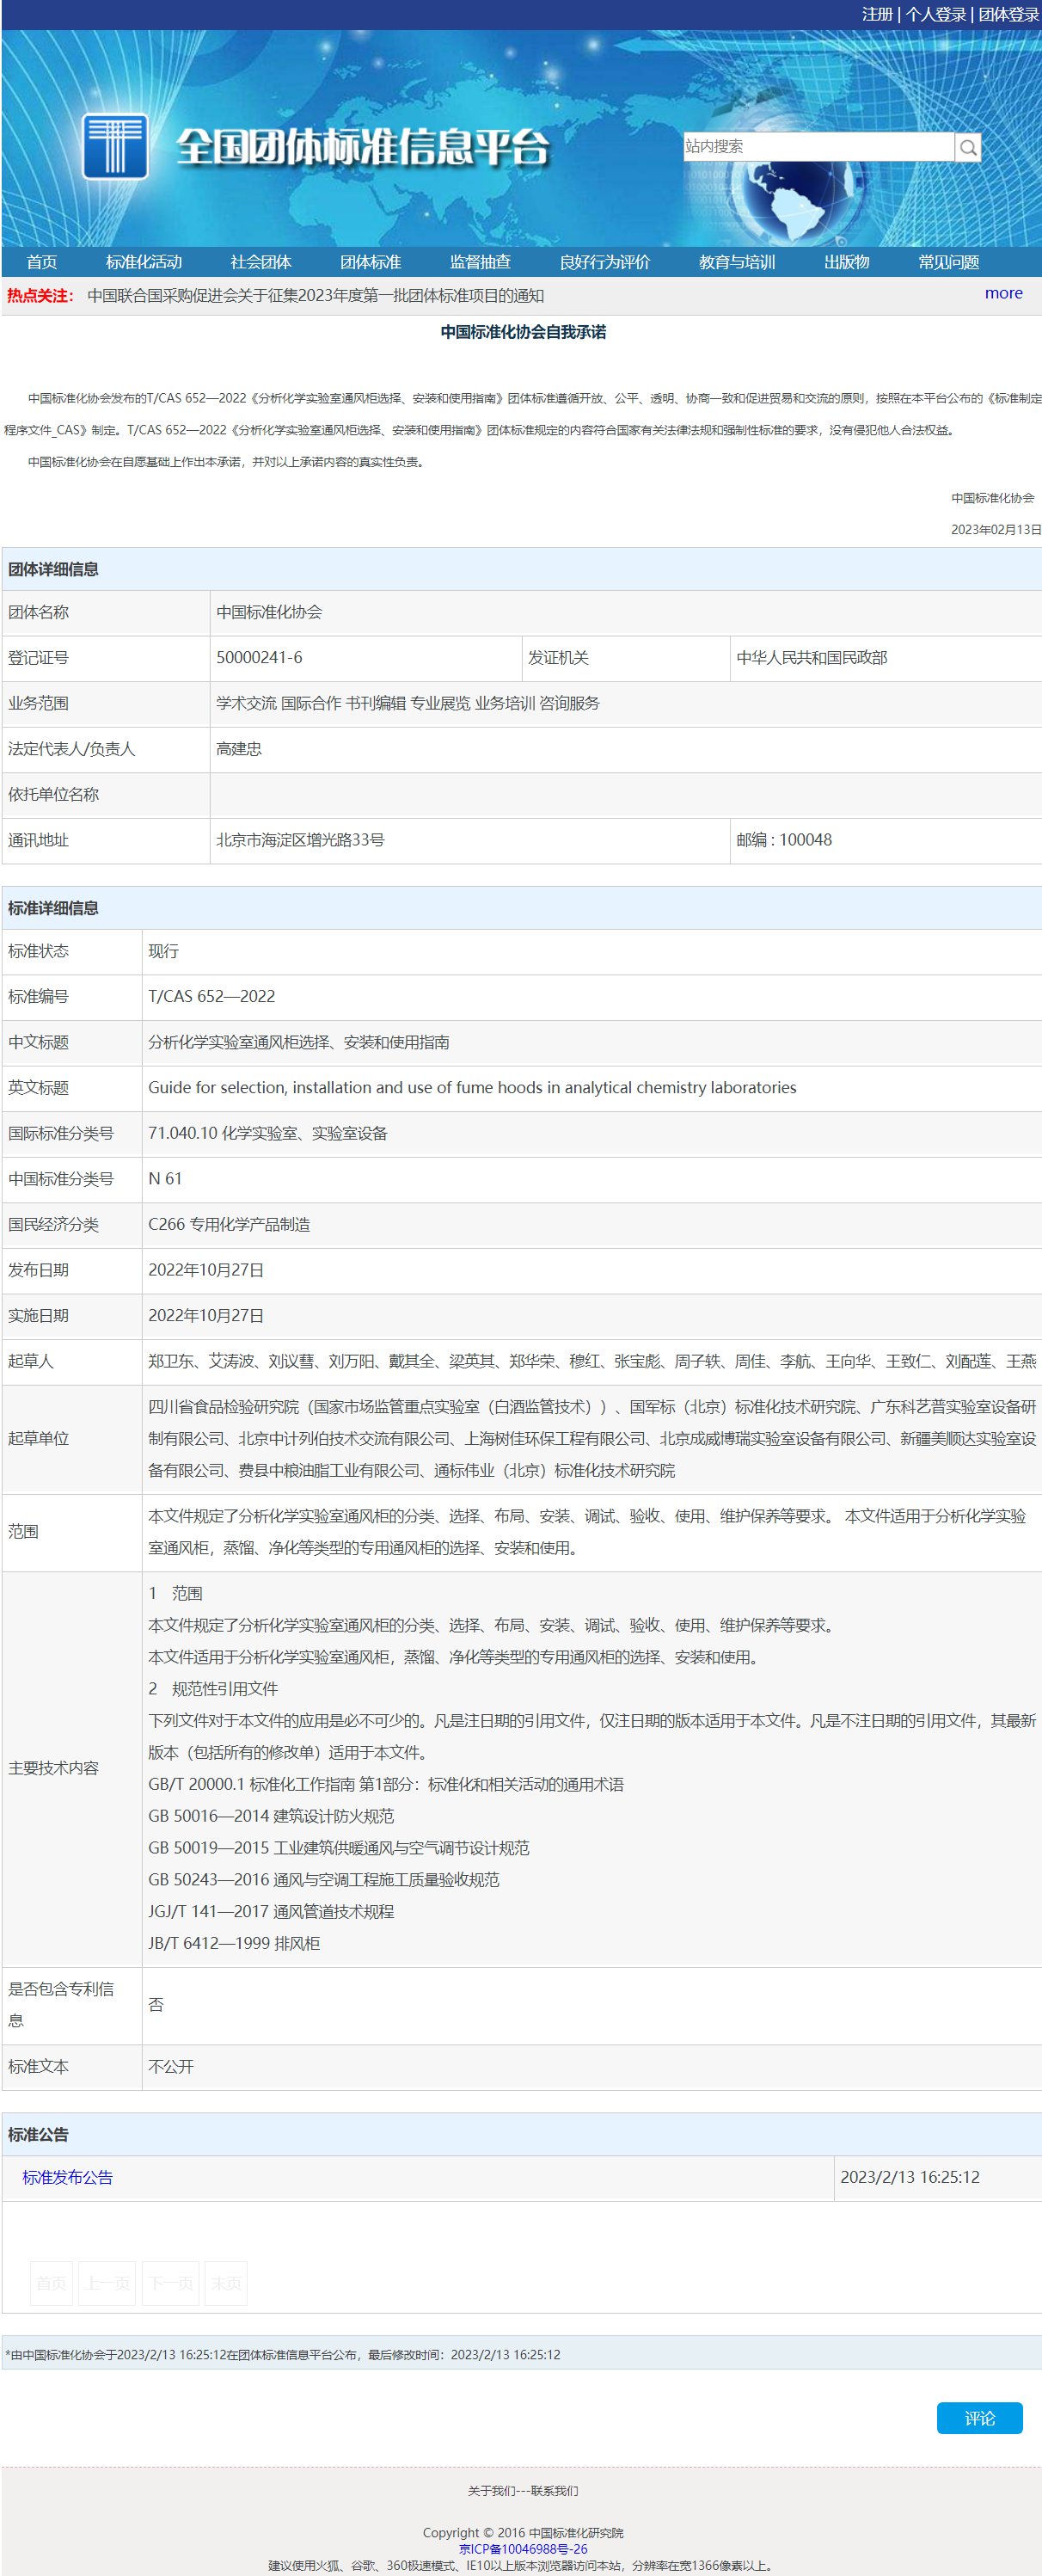Open the 京ICP备10046988号-26 link

pyautogui.click(x=523, y=2548)
